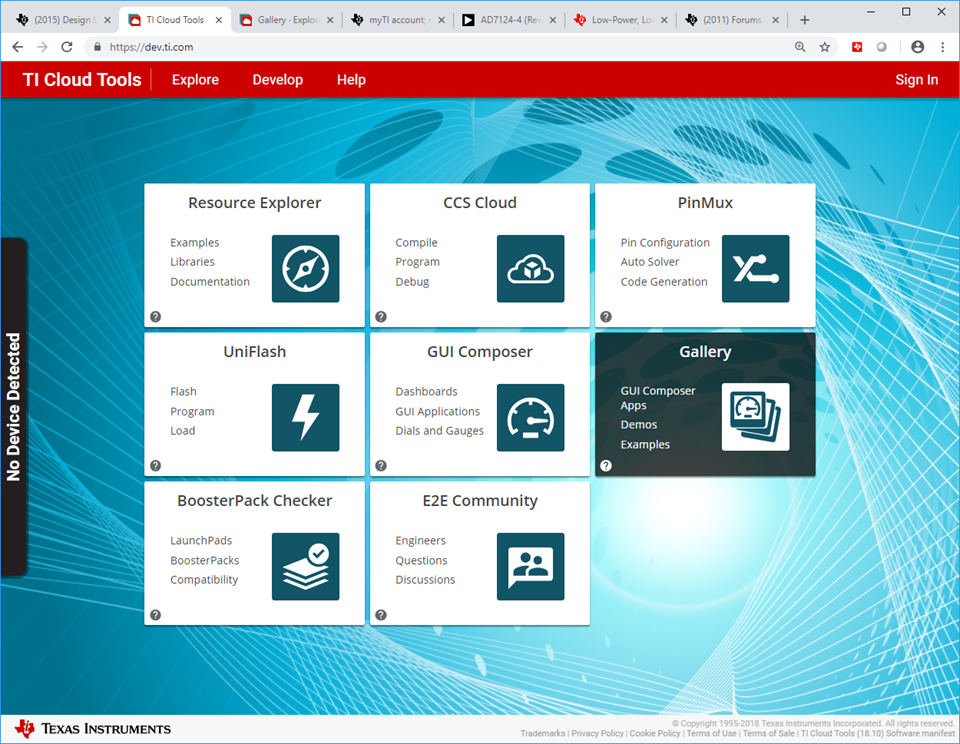Open PinMux via the pin configuration icon
The image size is (960, 744).
(755, 269)
